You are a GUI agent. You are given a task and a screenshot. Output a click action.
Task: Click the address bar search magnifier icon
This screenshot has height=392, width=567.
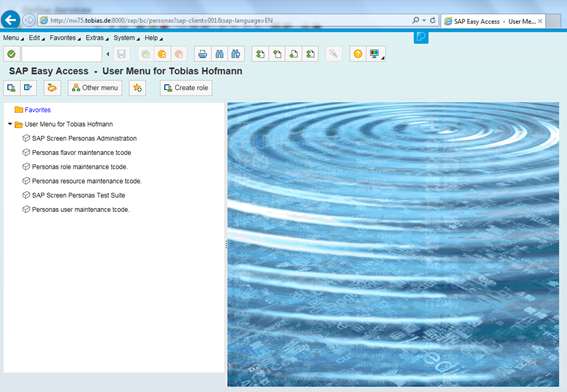(416, 20)
